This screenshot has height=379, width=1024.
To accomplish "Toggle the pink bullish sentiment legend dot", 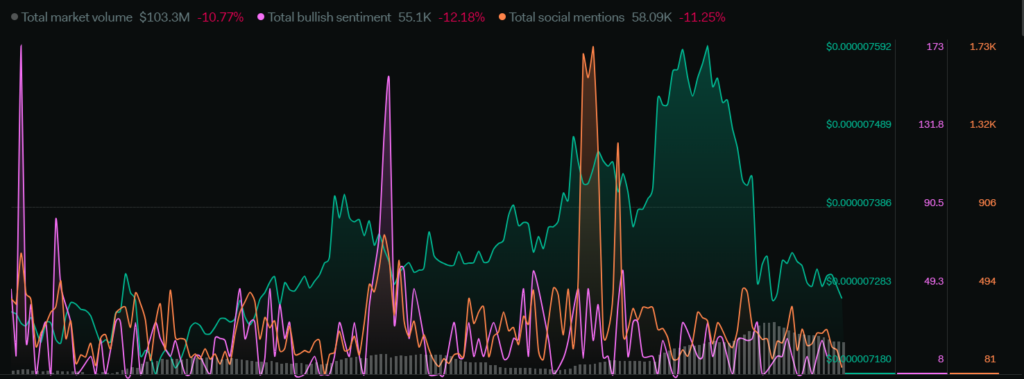I will click(x=262, y=18).
